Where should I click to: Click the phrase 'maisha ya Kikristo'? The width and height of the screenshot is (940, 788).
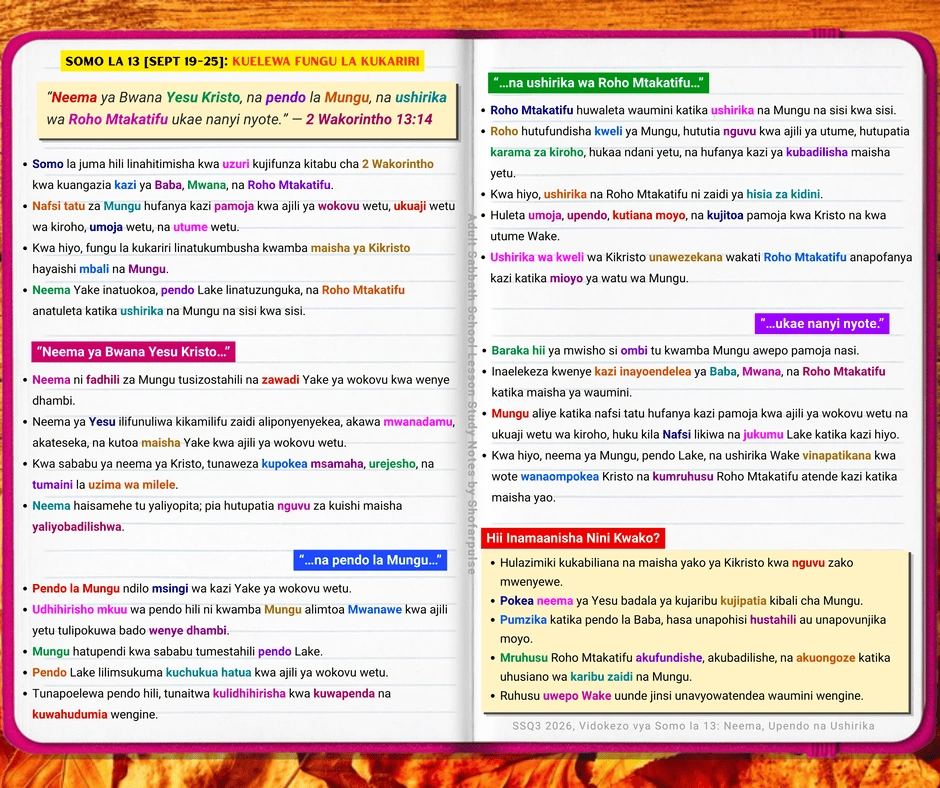pyautogui.click(x=360, y=248)
